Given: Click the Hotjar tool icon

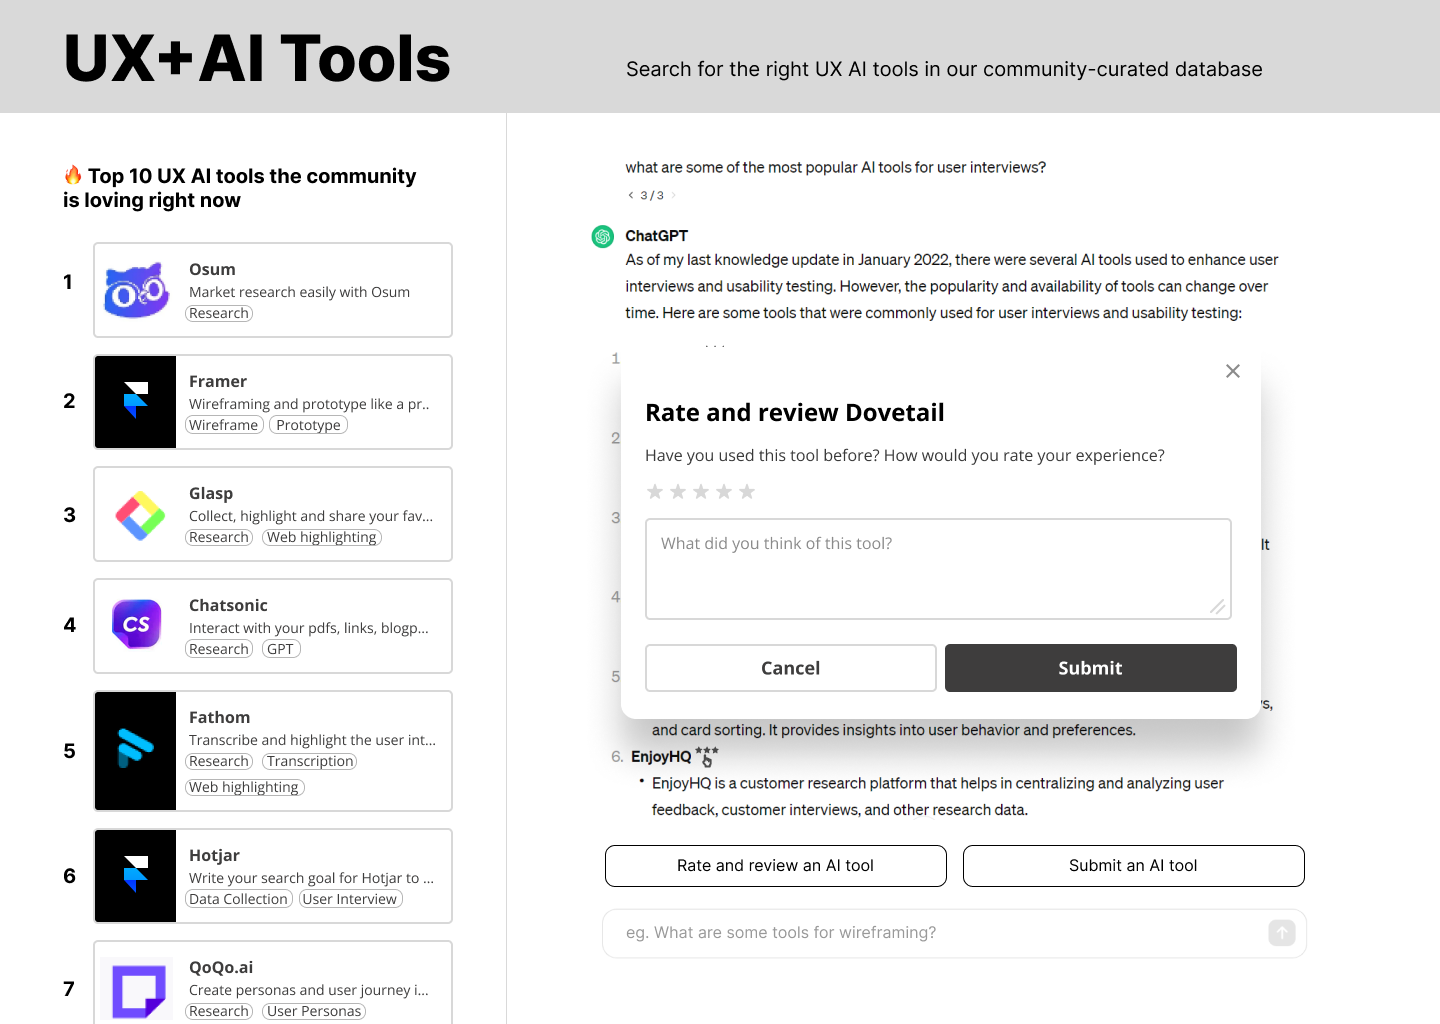Looking at the screenshot, I should click(x=136, y=875).
